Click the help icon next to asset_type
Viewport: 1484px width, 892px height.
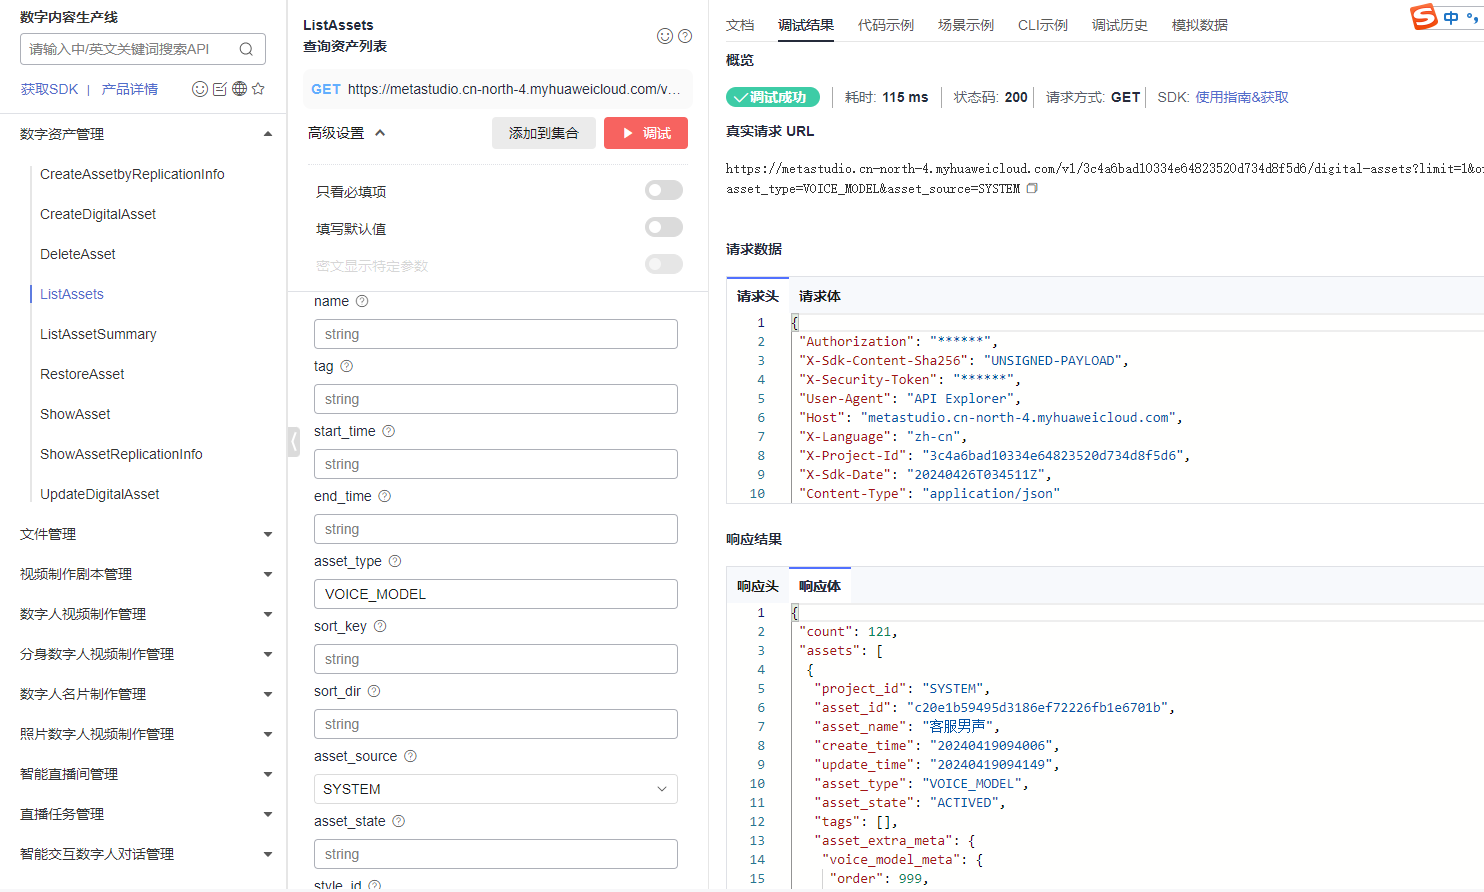[x=395, y=561]
